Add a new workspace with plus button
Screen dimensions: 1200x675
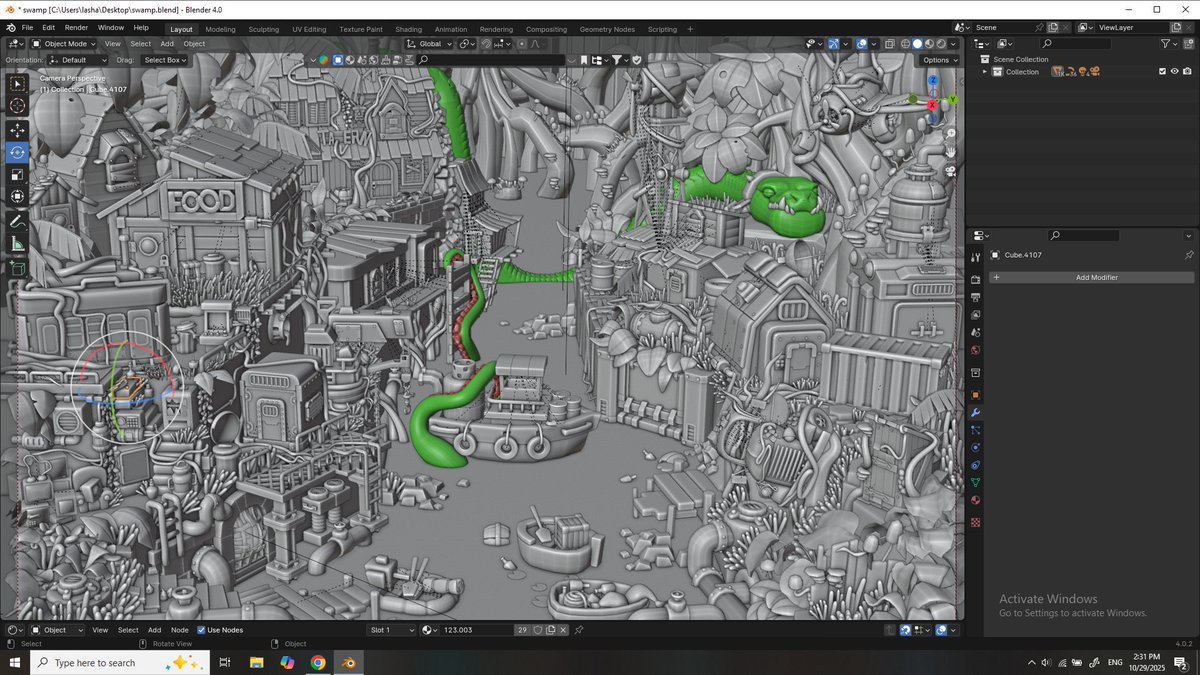(x=690, y=29)
